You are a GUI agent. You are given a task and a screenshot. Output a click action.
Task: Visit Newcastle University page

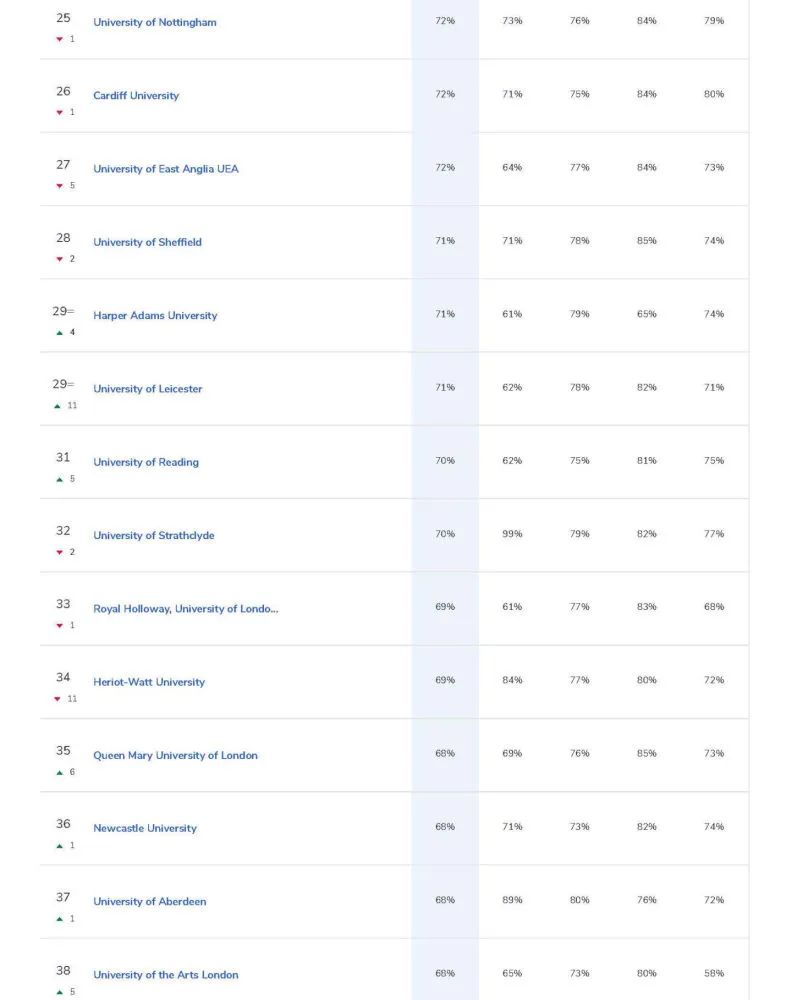pyautogui.click(x=145, y=828)
